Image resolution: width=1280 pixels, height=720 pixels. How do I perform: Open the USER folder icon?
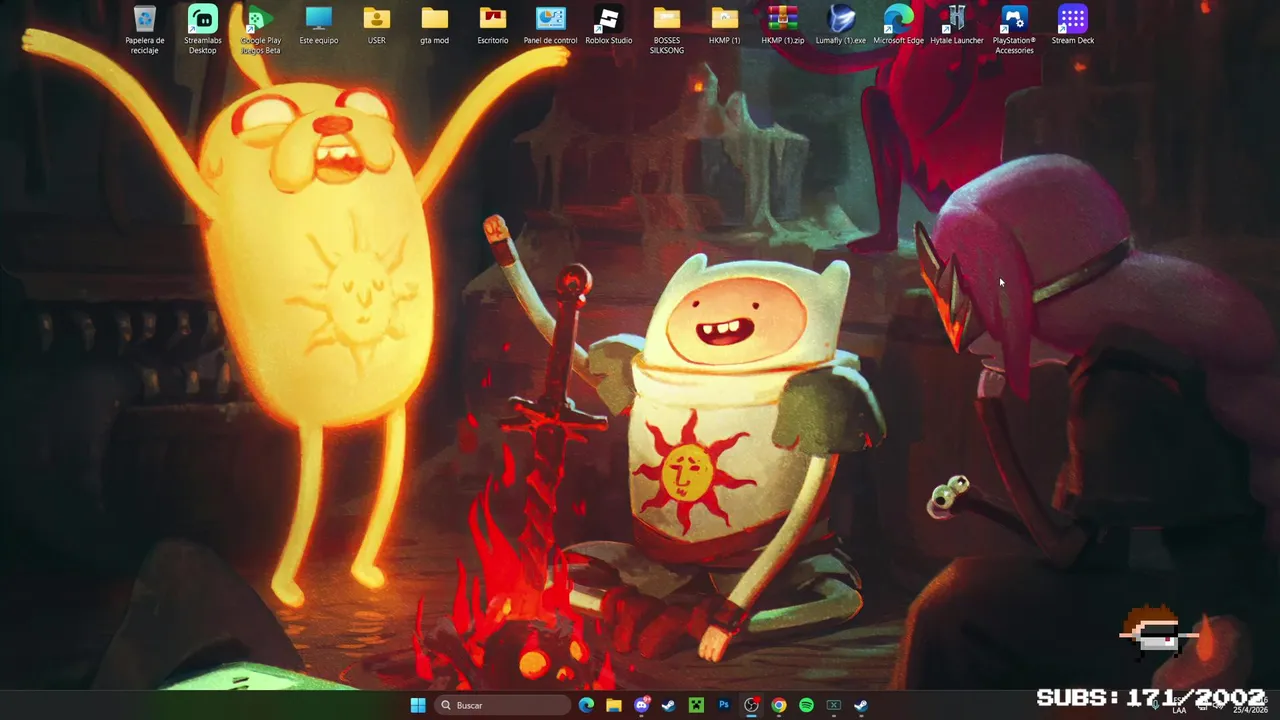coord(377,26)
